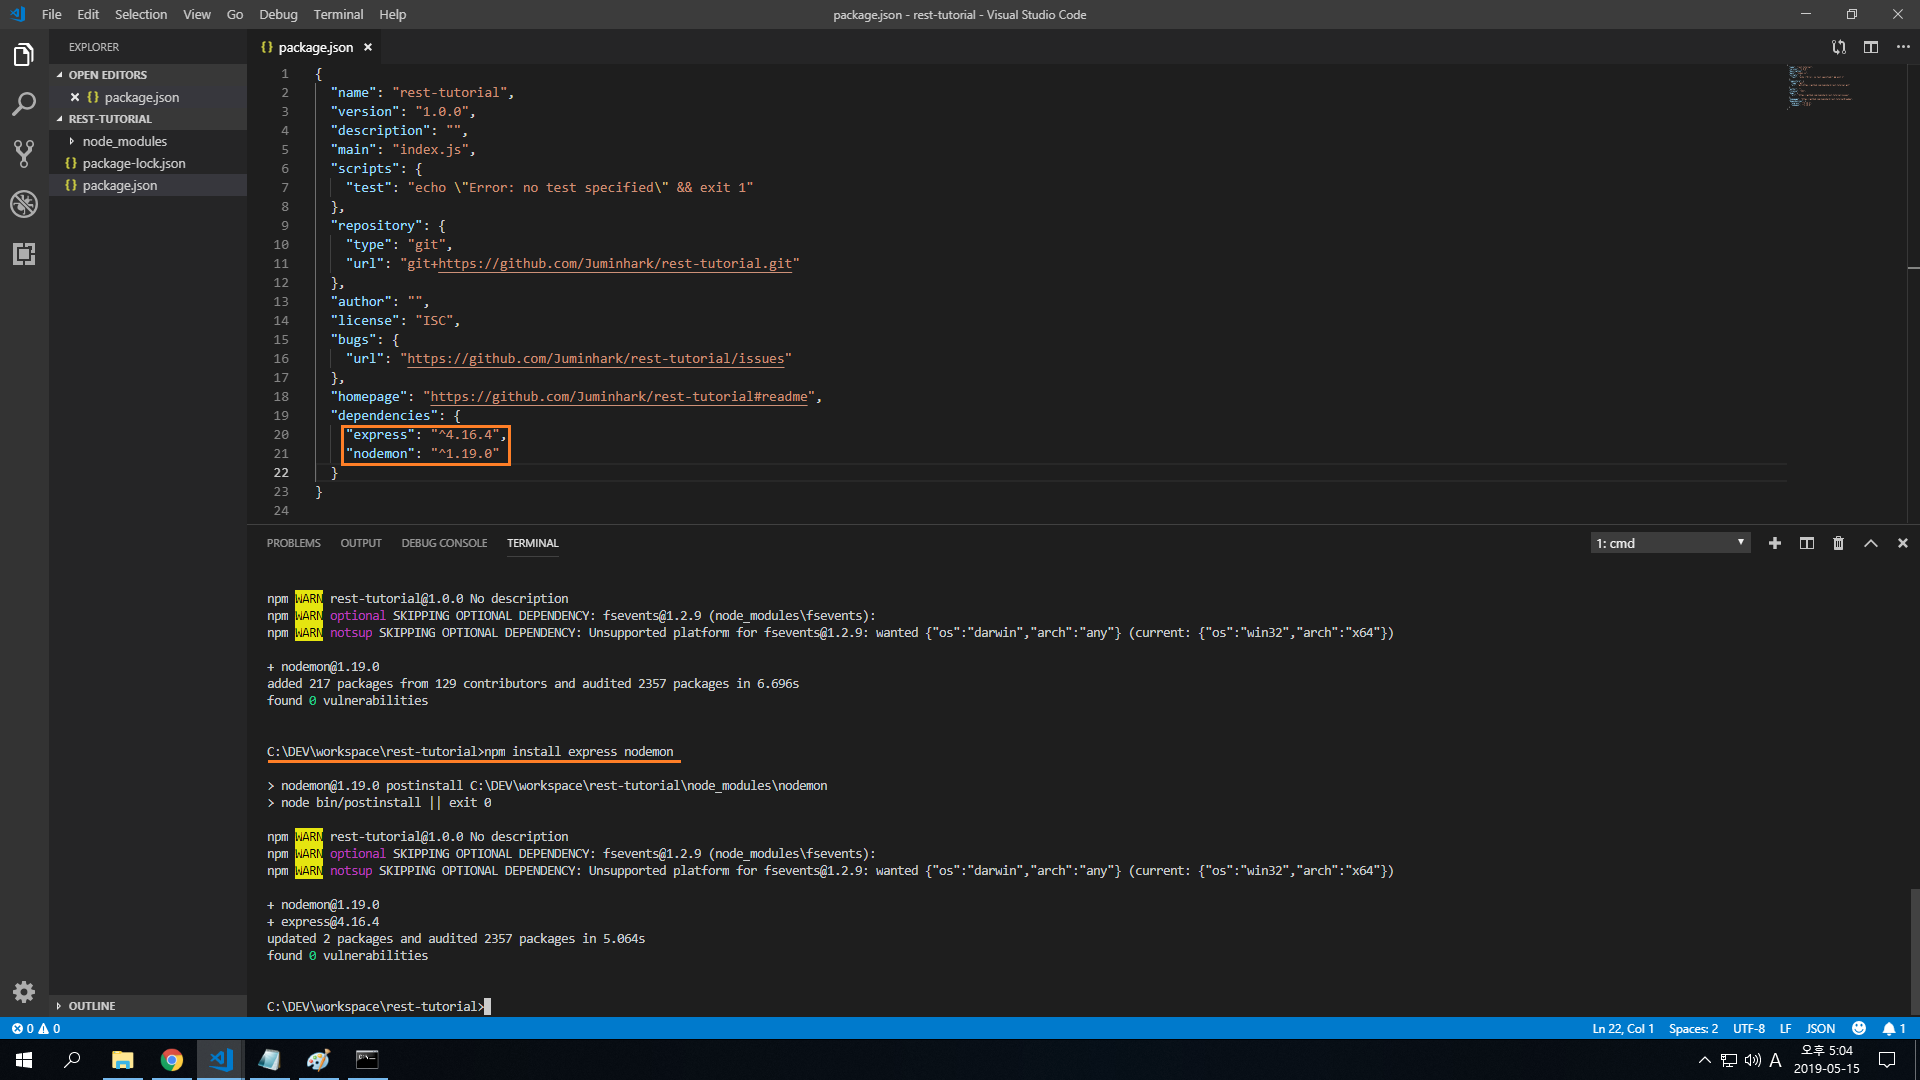Click the terminal command prompt line
The width and height of the screenshot is (1920, 1080).
pyautogui.click(x=378, y=1007)
